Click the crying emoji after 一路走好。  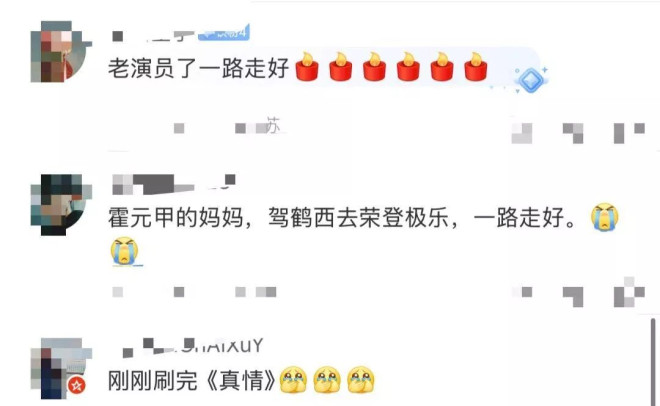pos(604,217)
